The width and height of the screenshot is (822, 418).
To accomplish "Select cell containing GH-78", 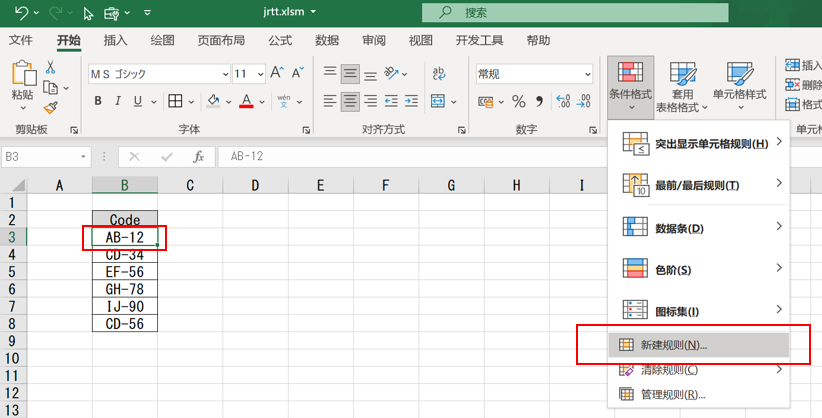I will [125, 289].
